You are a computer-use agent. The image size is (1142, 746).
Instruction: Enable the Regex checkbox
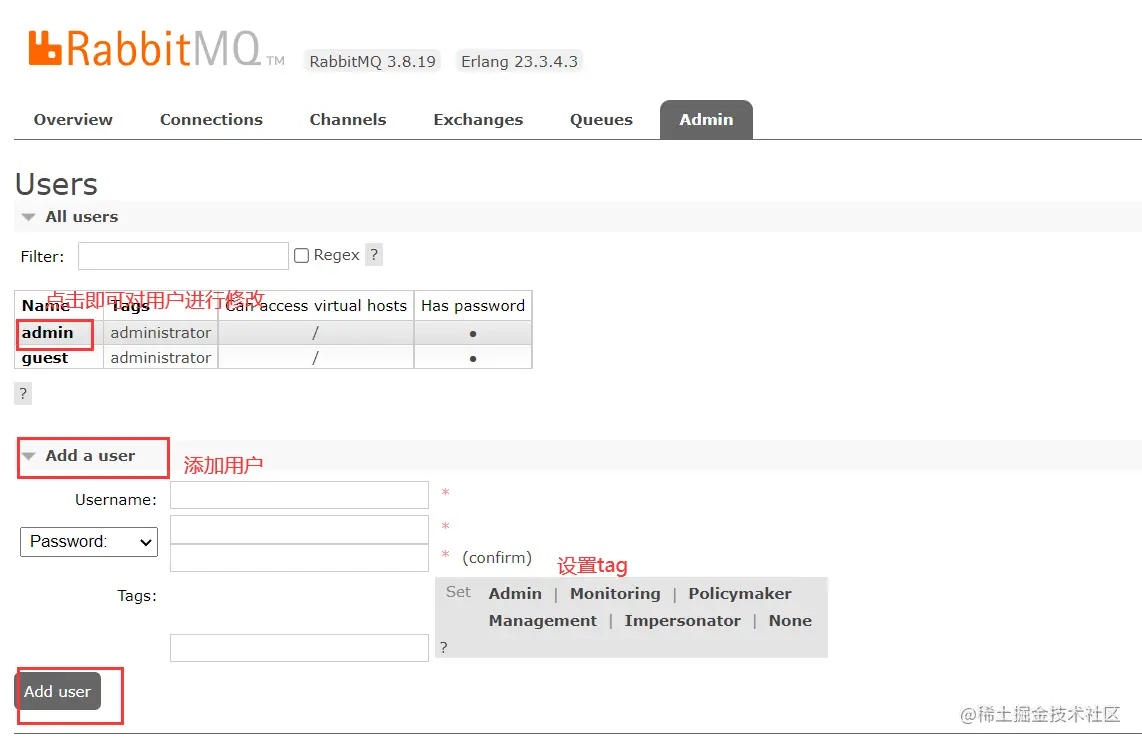[302, 255]
